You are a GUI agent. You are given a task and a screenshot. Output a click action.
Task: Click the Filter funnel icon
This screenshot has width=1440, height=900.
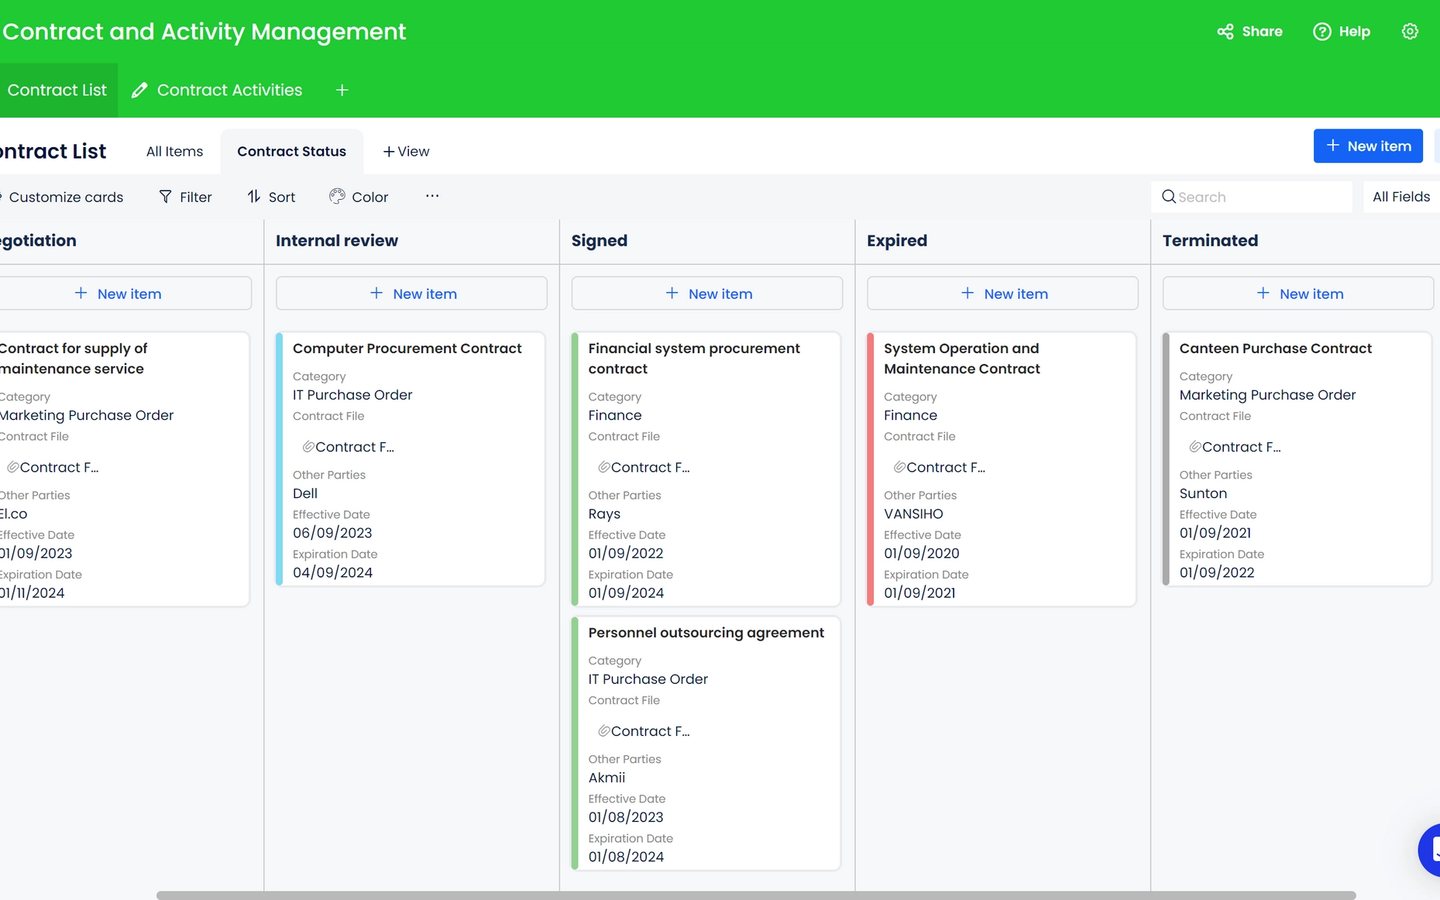[165, 197]
